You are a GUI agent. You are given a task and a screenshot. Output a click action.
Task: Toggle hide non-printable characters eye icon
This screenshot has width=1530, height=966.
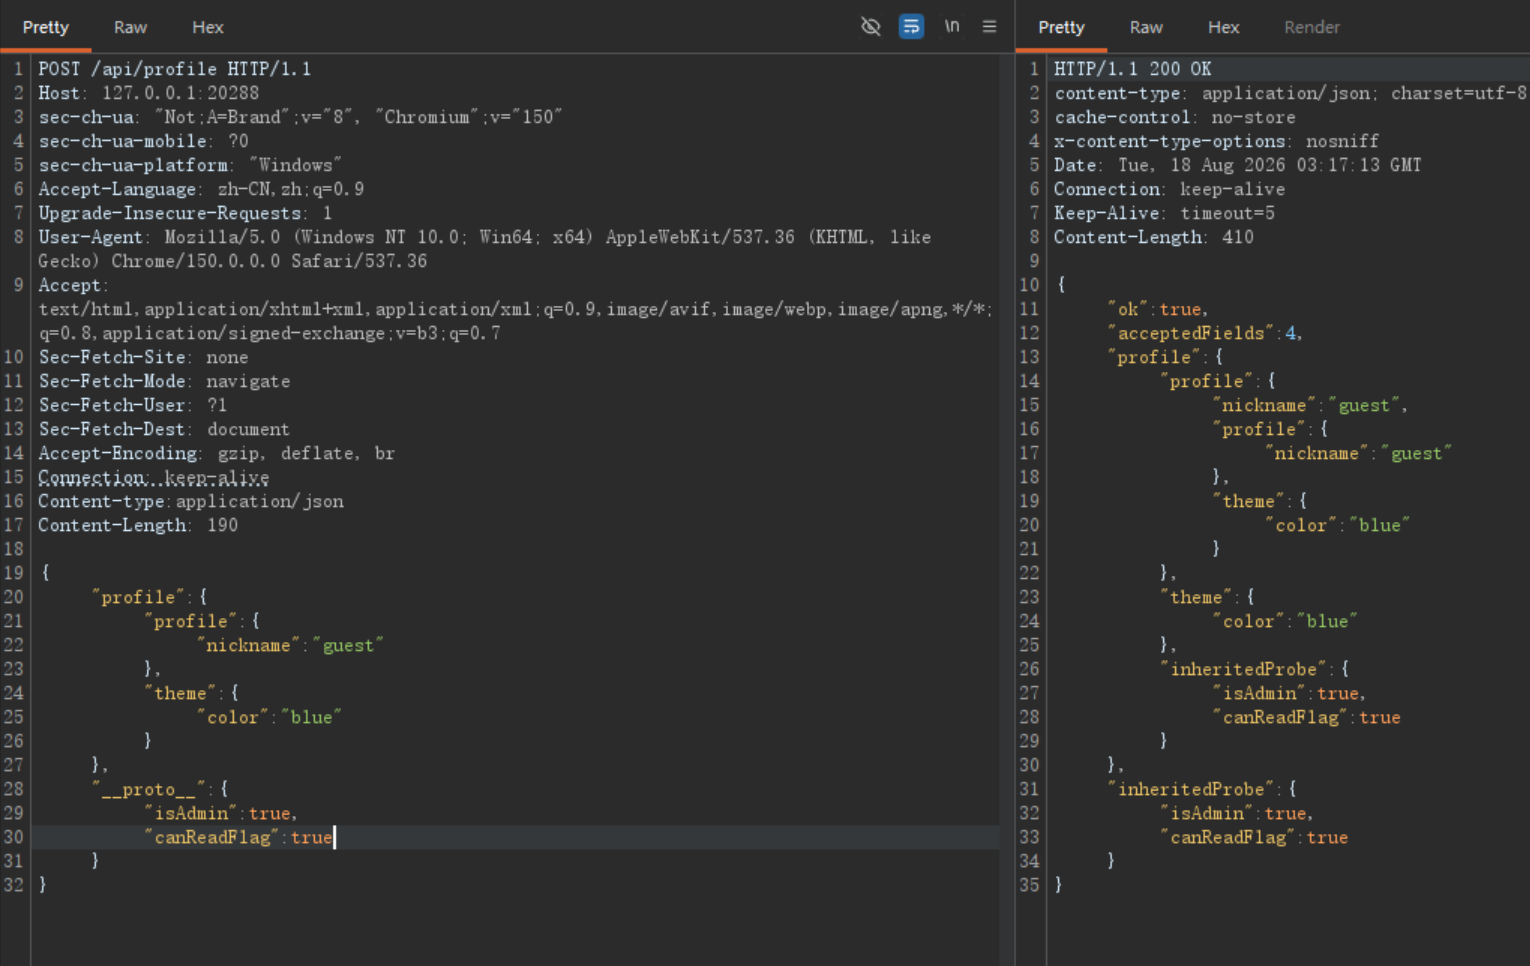(x=871, y=27)
